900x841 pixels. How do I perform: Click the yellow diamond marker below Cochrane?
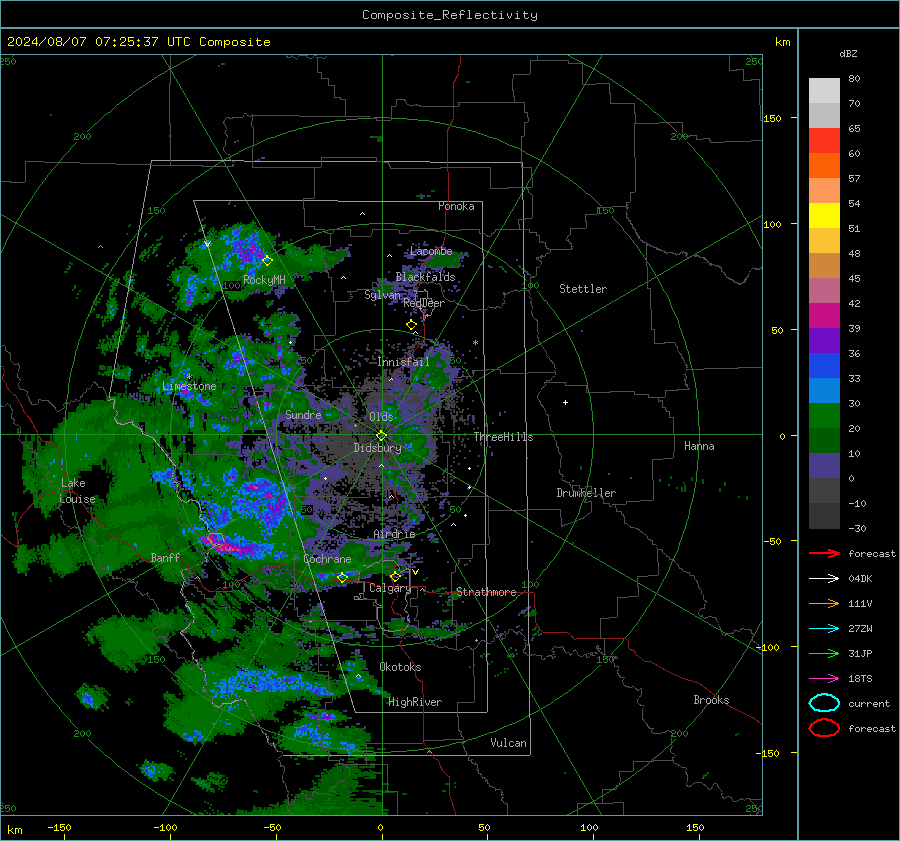click(342, 577)
